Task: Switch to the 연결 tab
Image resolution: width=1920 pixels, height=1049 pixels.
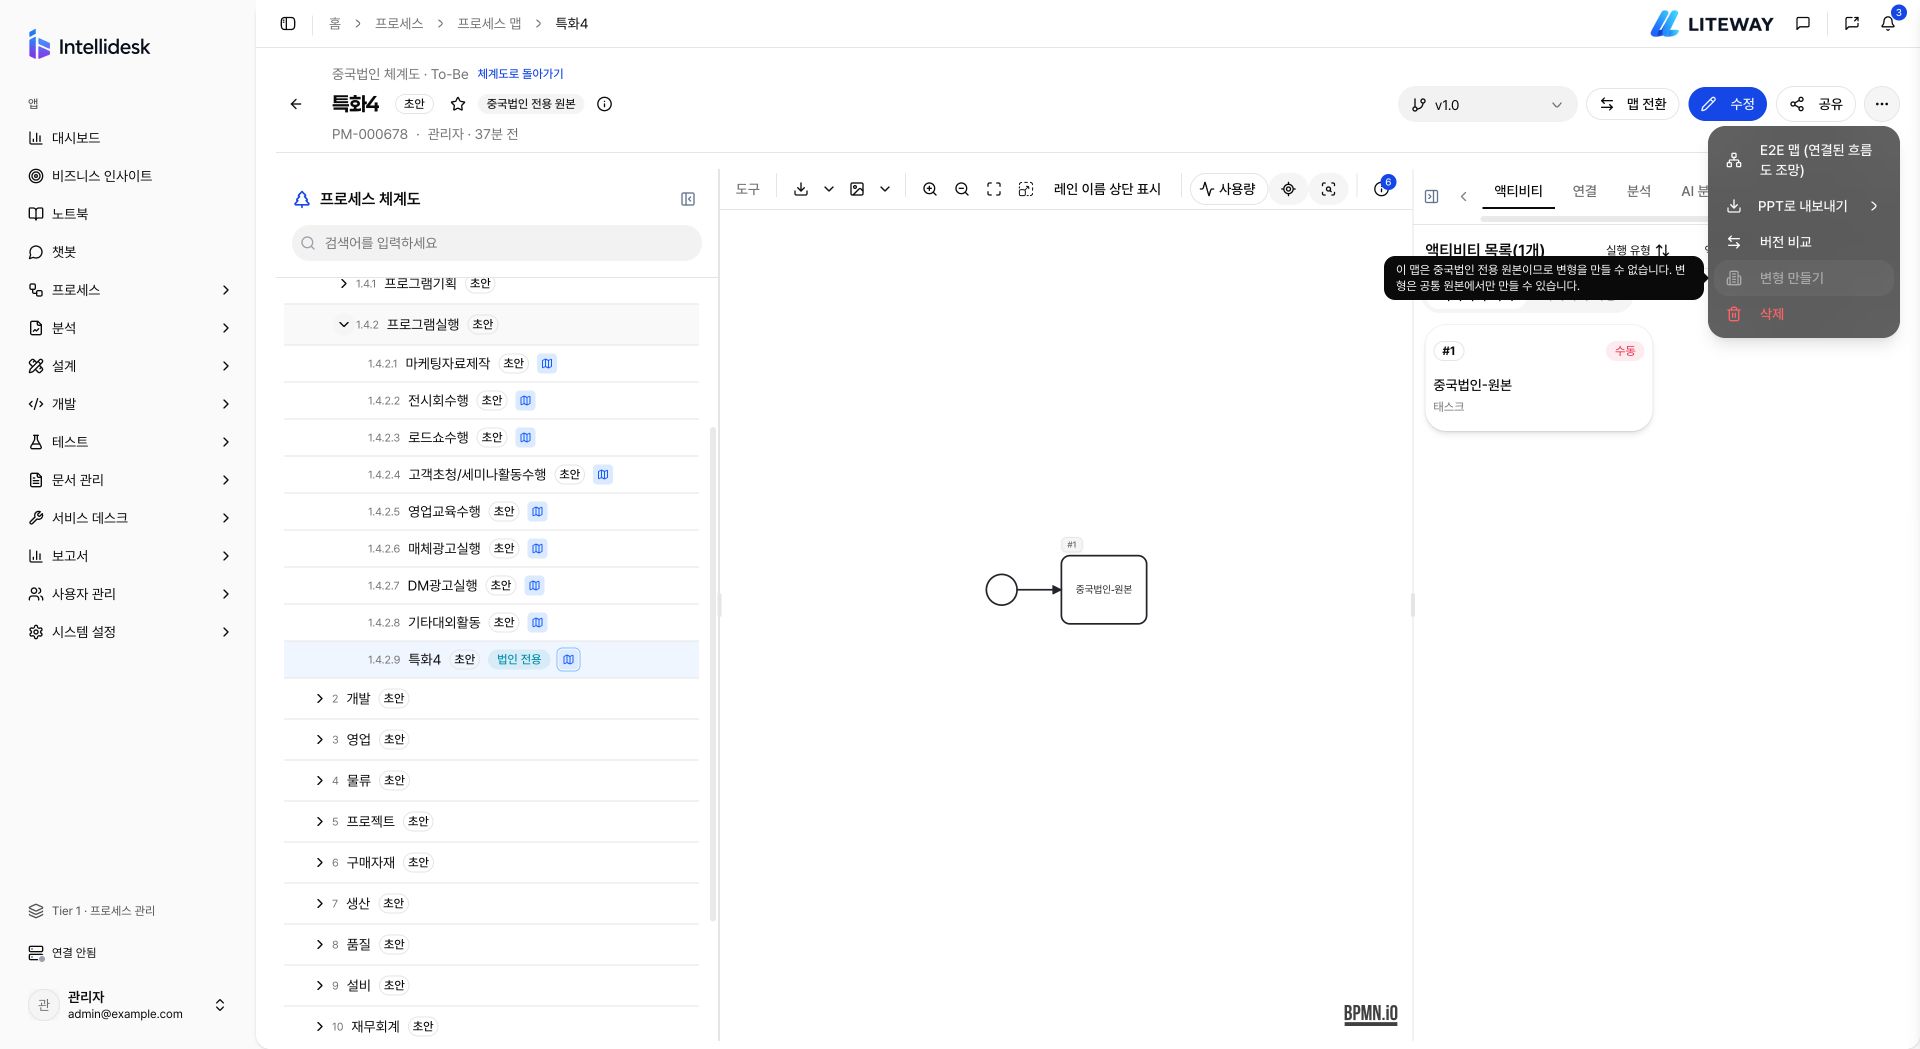Action: 1584,191
